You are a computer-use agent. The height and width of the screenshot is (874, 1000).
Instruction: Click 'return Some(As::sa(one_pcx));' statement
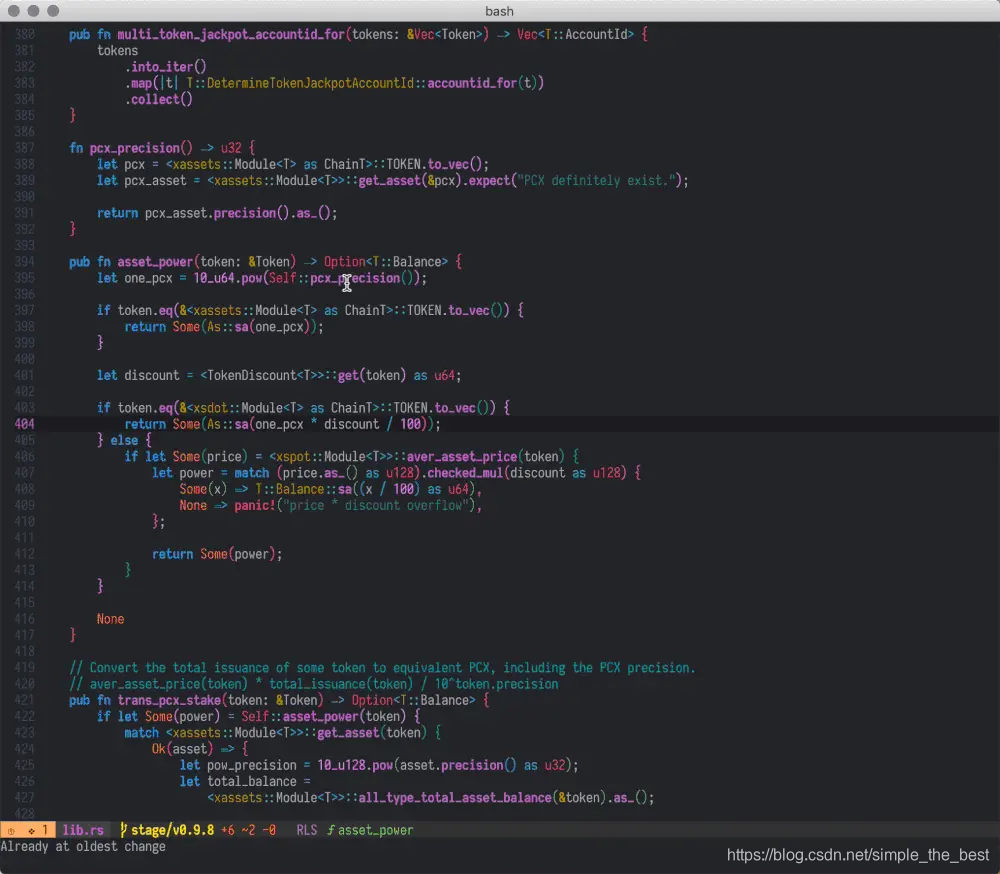224,327
